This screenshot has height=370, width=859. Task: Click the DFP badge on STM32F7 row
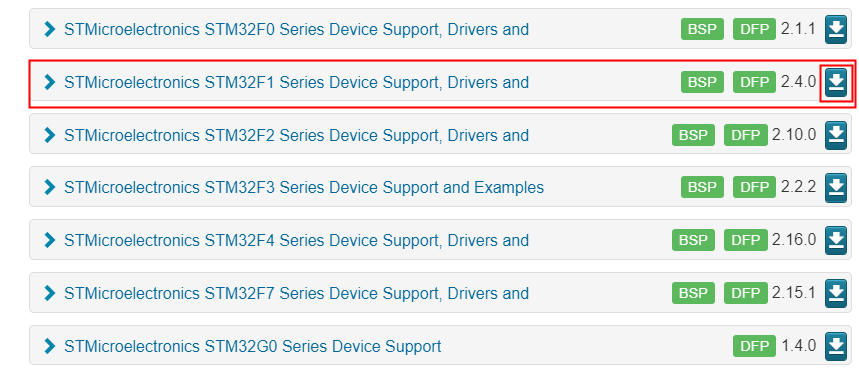[x=746, y=293]
